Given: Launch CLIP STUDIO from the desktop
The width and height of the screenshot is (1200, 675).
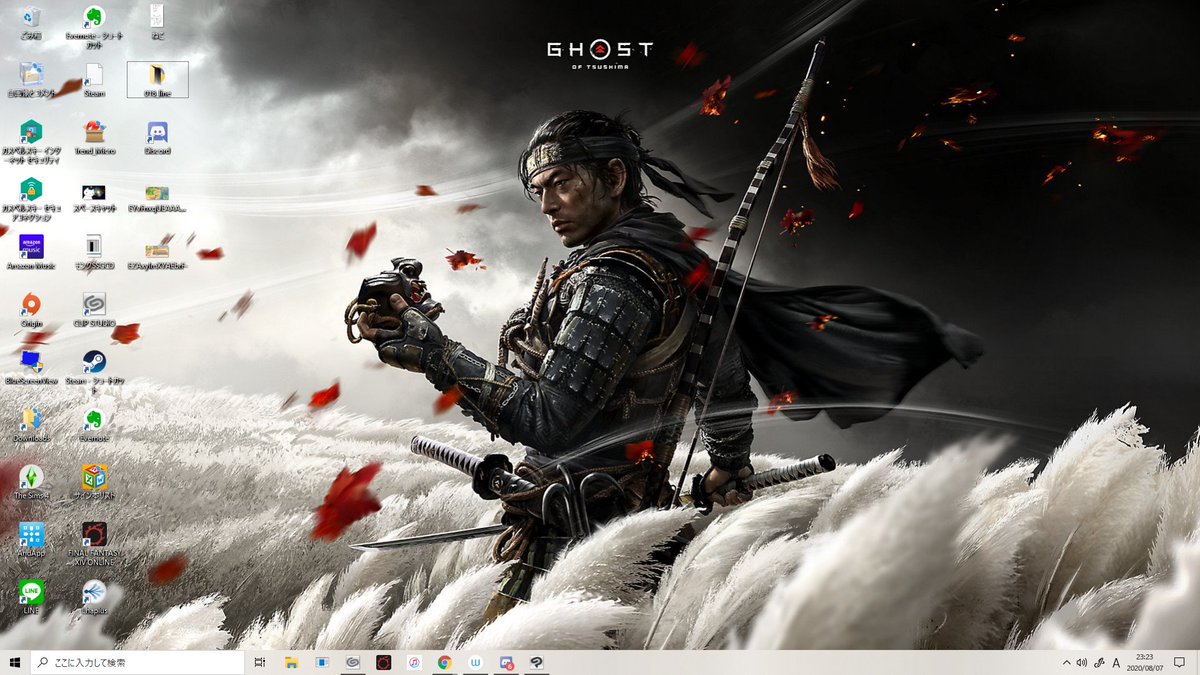Looking at the screenshot, I should point(94,310).
